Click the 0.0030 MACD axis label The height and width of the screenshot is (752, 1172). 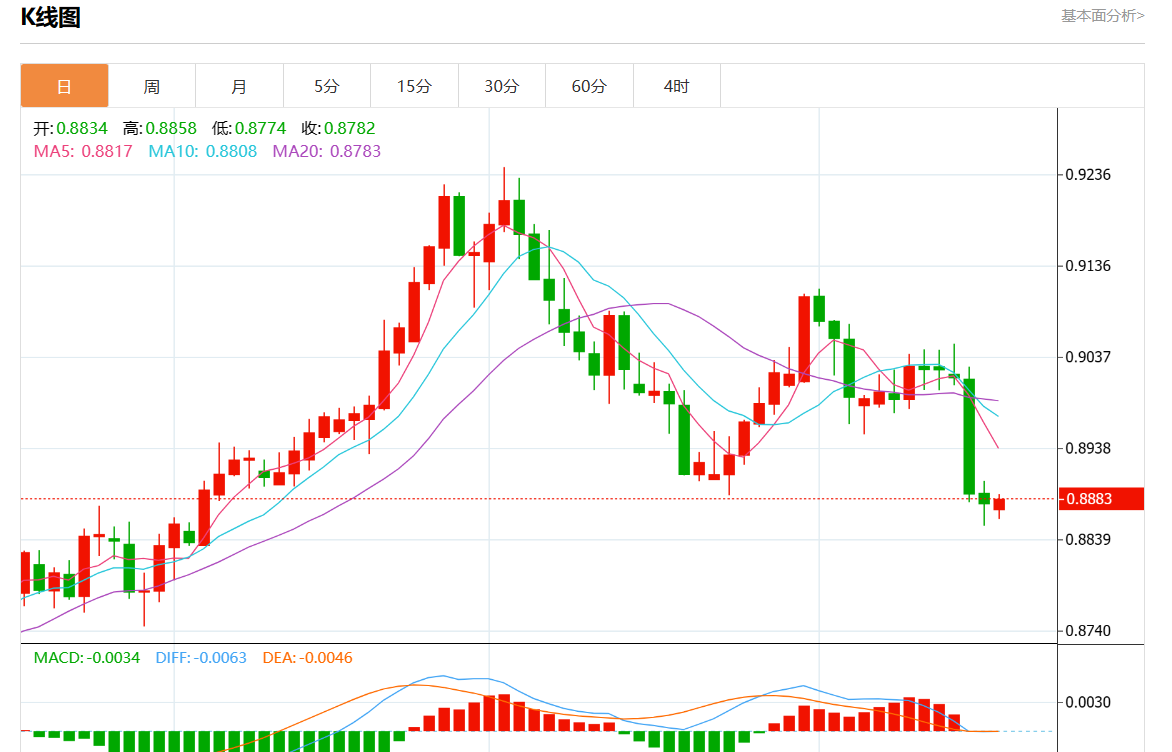(1088, 702)
